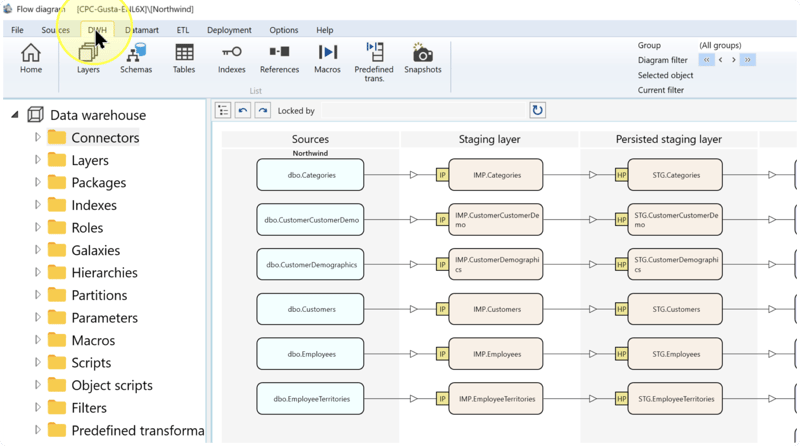The image size is (800, 446).
Task: Select the dbo.Categories source node
Action: click(x=310, y=175)
